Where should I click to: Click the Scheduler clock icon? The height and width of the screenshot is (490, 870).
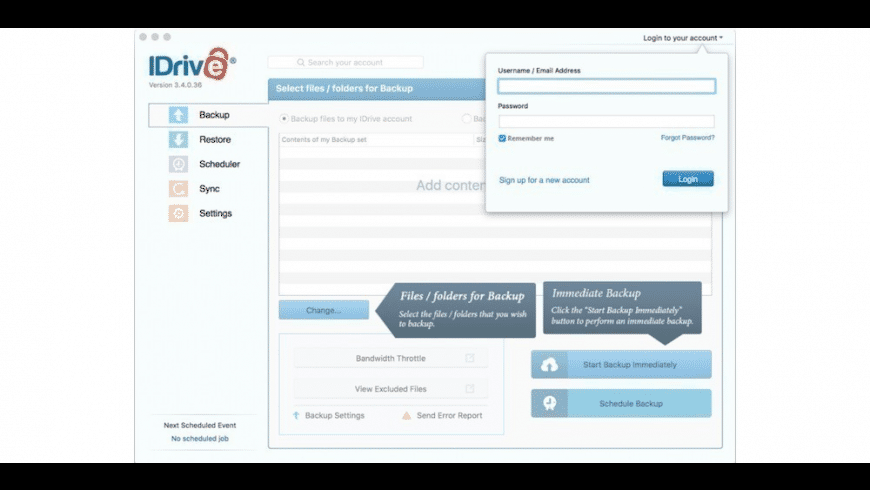pyautogui.click(x=178, y=164)
